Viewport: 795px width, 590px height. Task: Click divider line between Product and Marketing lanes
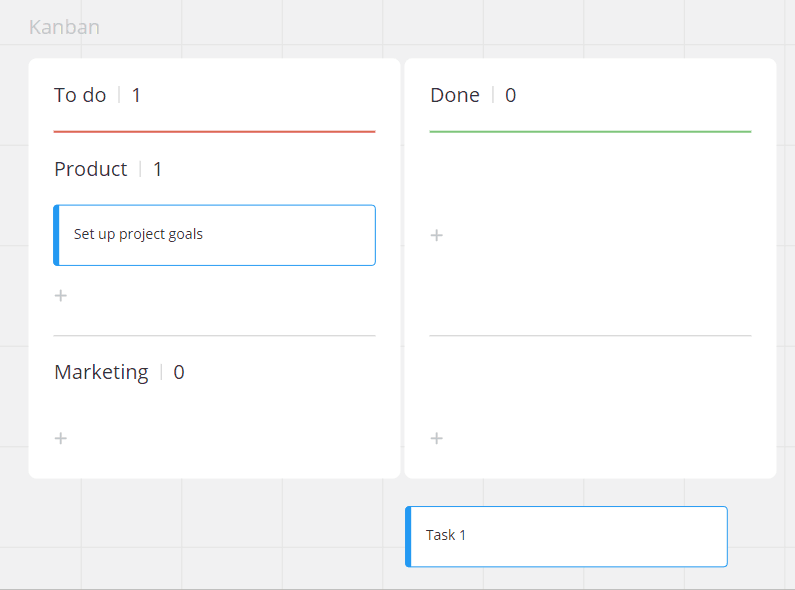pos(214,336)
